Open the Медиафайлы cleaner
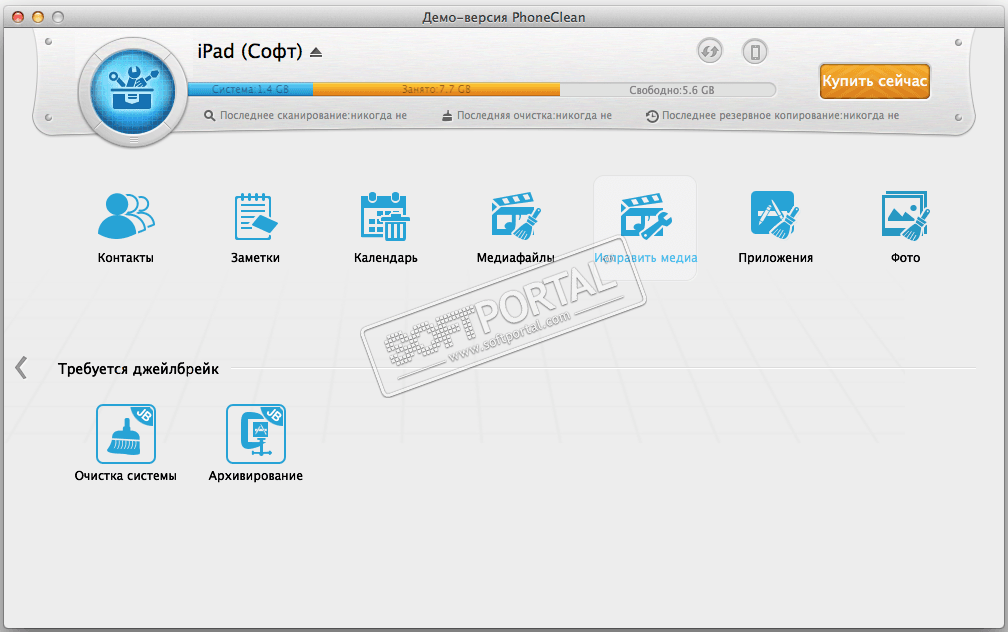Viewport: 1008px width, 632px height. click(x=516, y=215)
